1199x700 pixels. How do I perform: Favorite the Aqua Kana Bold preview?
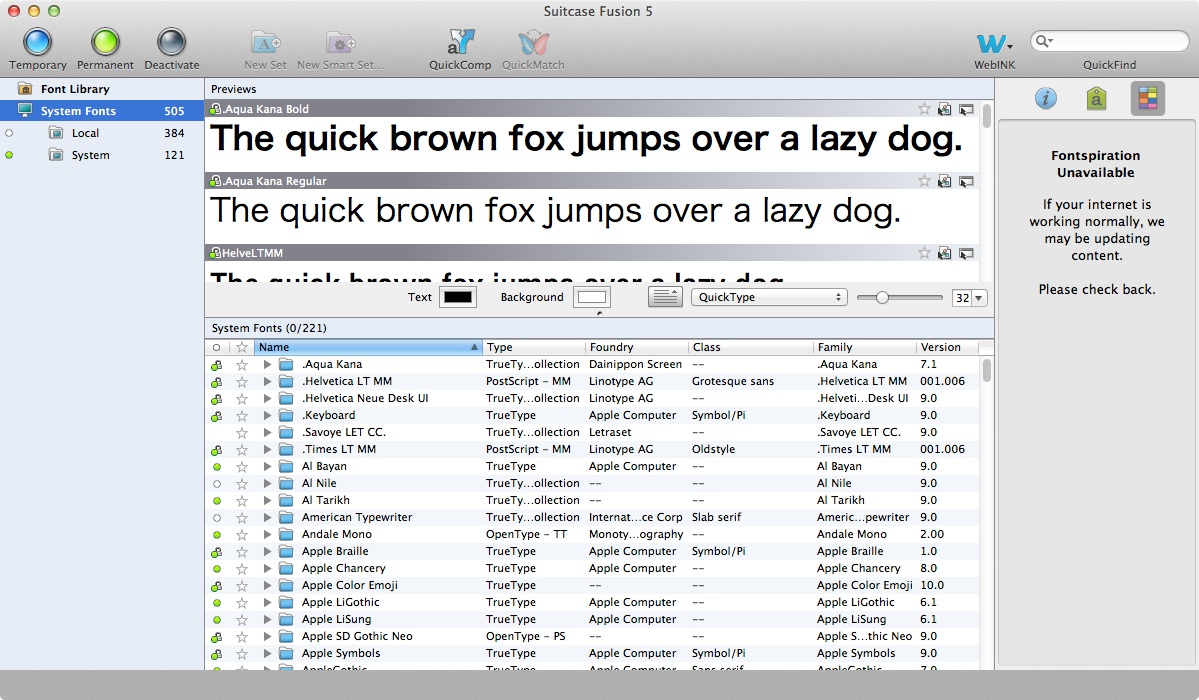924,109
